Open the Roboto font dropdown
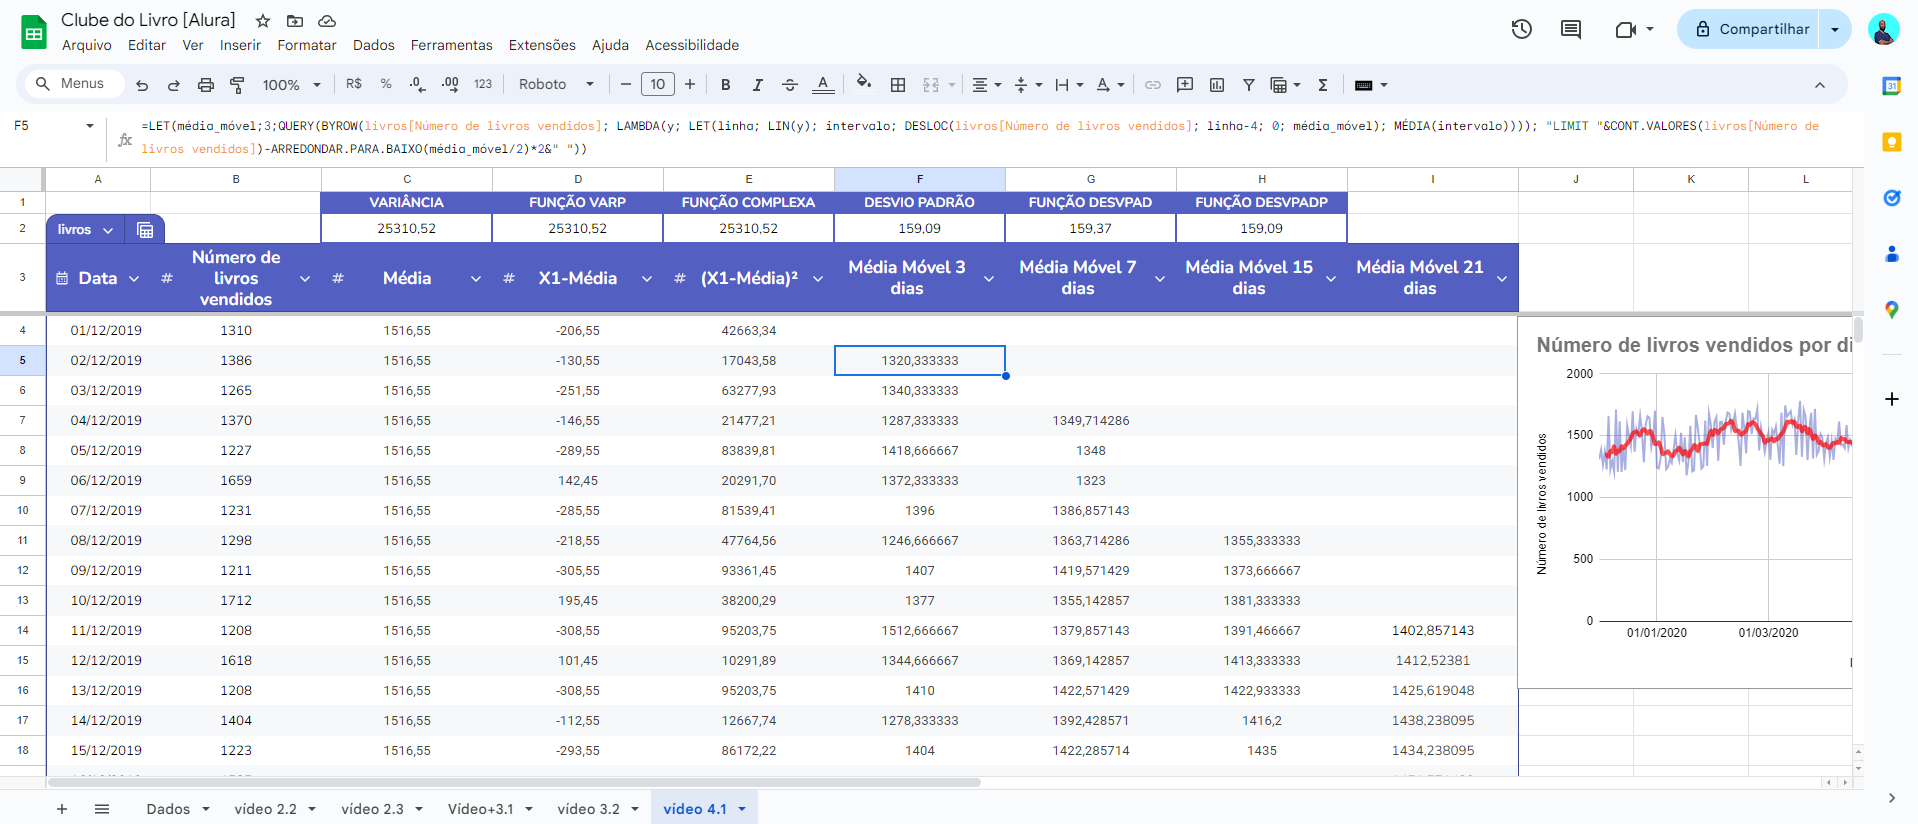1918x824 pixels. (556, 84)
